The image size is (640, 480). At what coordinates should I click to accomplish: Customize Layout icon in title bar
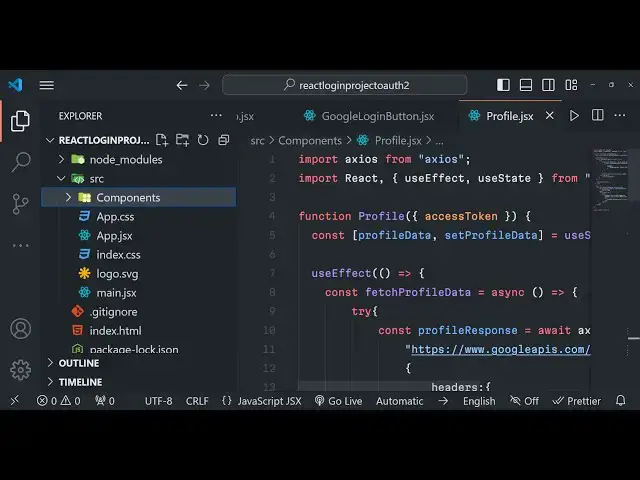pyautogui.click(x=571, y=85)
